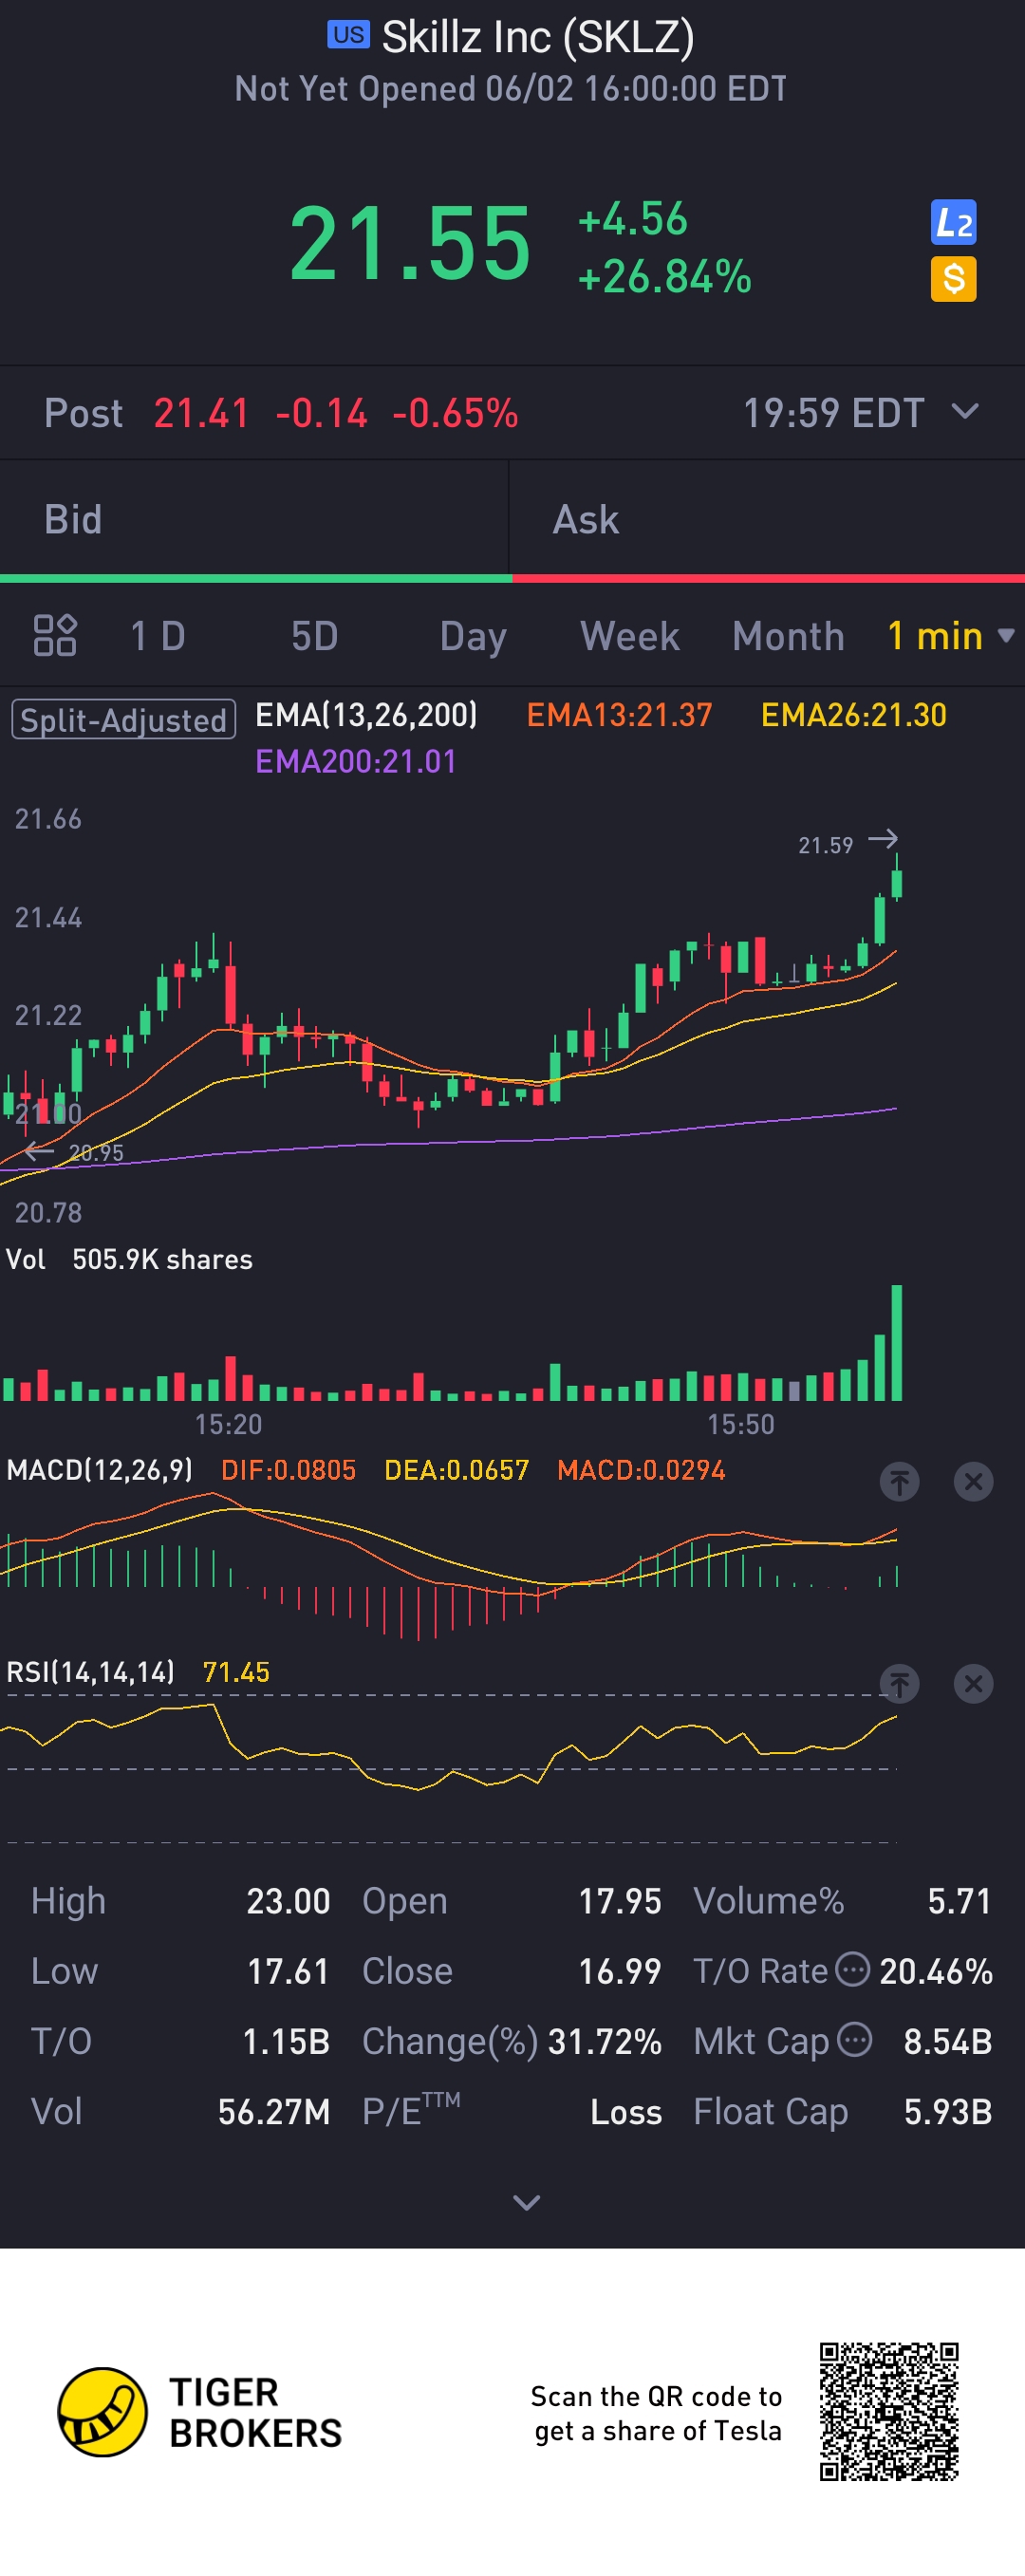Tap the Vol 56.27M value
This screenshot has width=1025, height=2576.
coord(274,2112)
